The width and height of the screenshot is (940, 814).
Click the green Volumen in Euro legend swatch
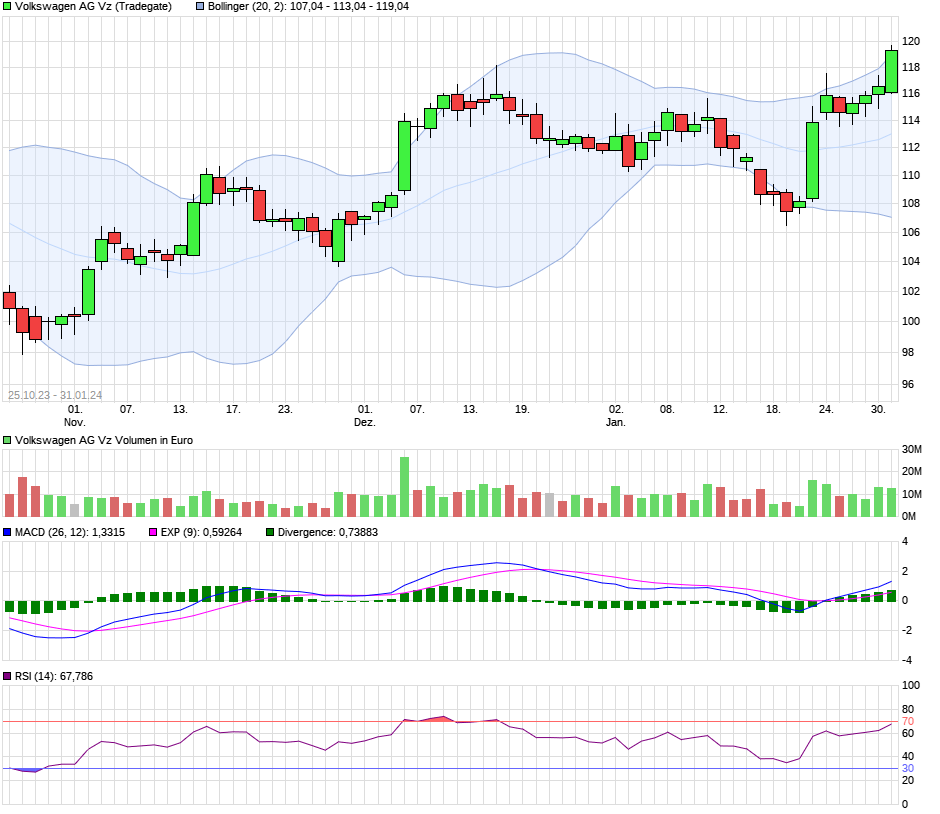coord(7,440)
